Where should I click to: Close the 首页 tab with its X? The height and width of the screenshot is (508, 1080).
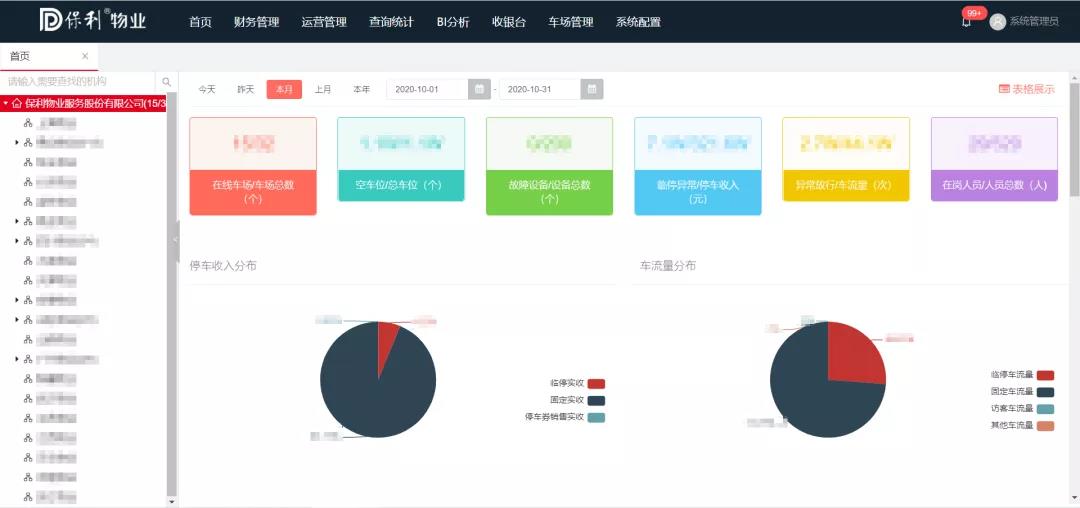[x=85, y=56]
